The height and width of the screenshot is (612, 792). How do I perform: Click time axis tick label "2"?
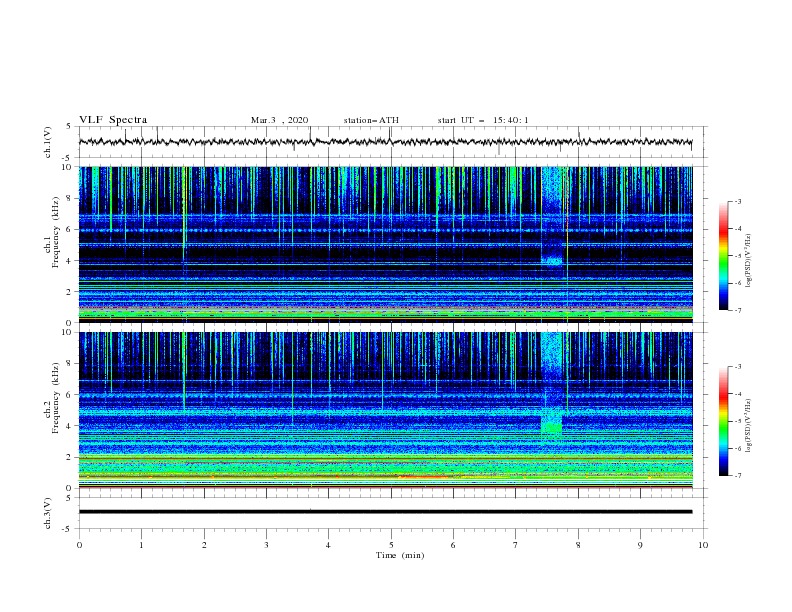pyautogui.click(x=204, y=545)
